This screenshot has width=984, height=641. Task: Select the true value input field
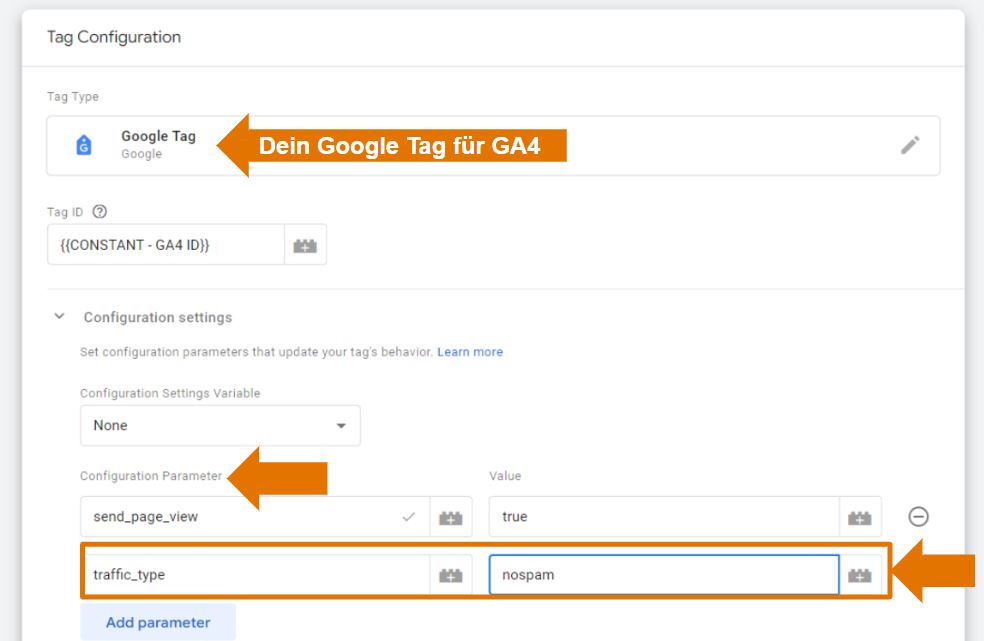(x=640, y=517)
